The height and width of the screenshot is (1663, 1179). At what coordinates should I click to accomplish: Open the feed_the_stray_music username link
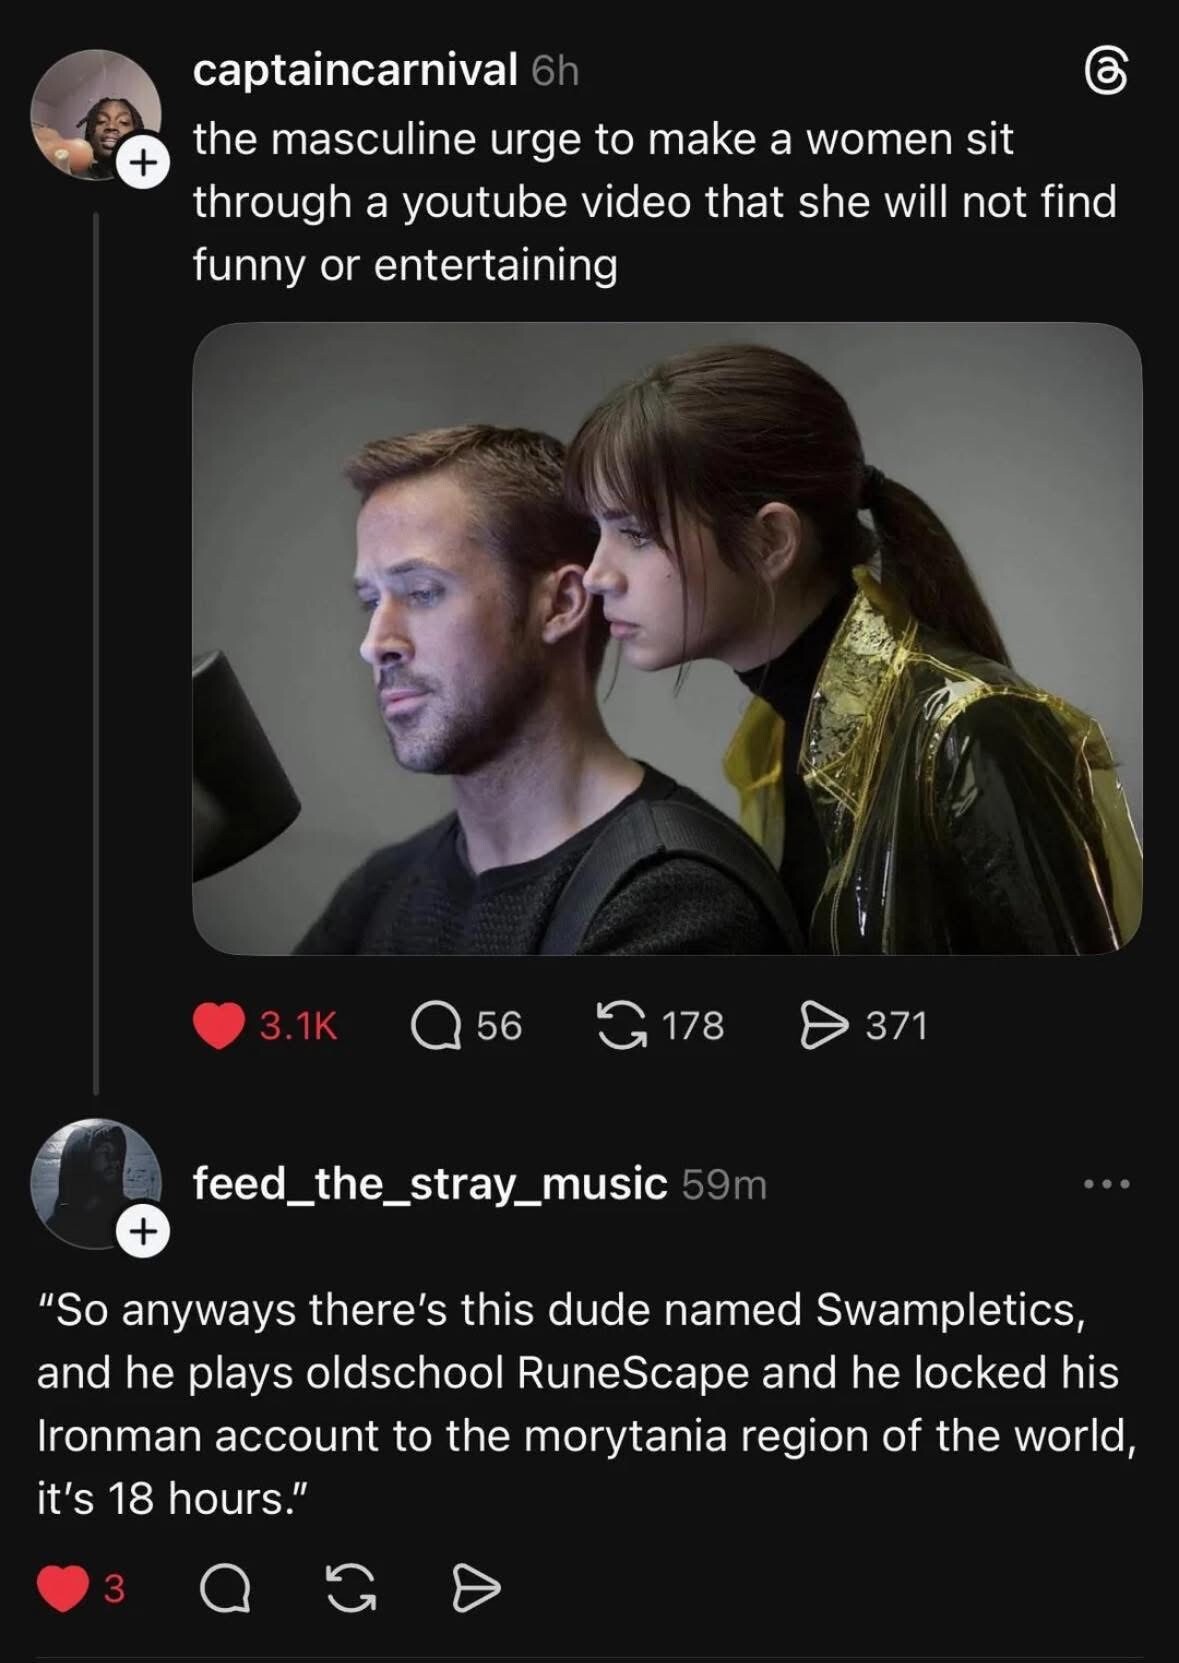coord(429,1184)
